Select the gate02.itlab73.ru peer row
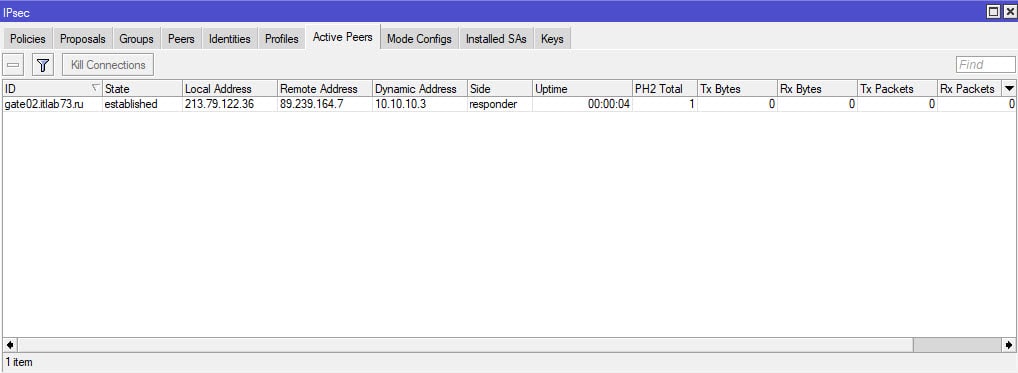The image size is (1018, 373). pos(509,104)
